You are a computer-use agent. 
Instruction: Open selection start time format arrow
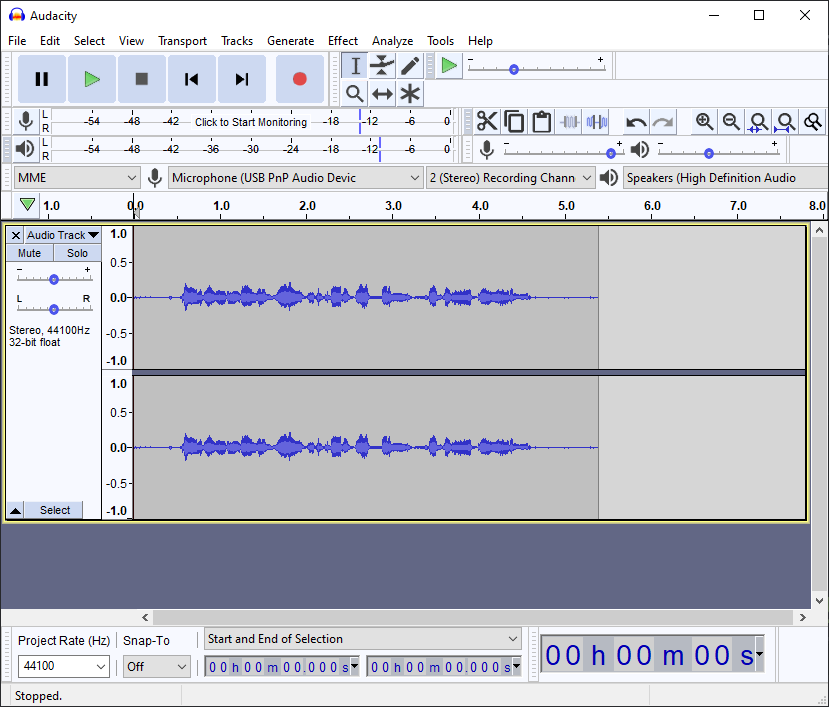[x=355, y=666]
